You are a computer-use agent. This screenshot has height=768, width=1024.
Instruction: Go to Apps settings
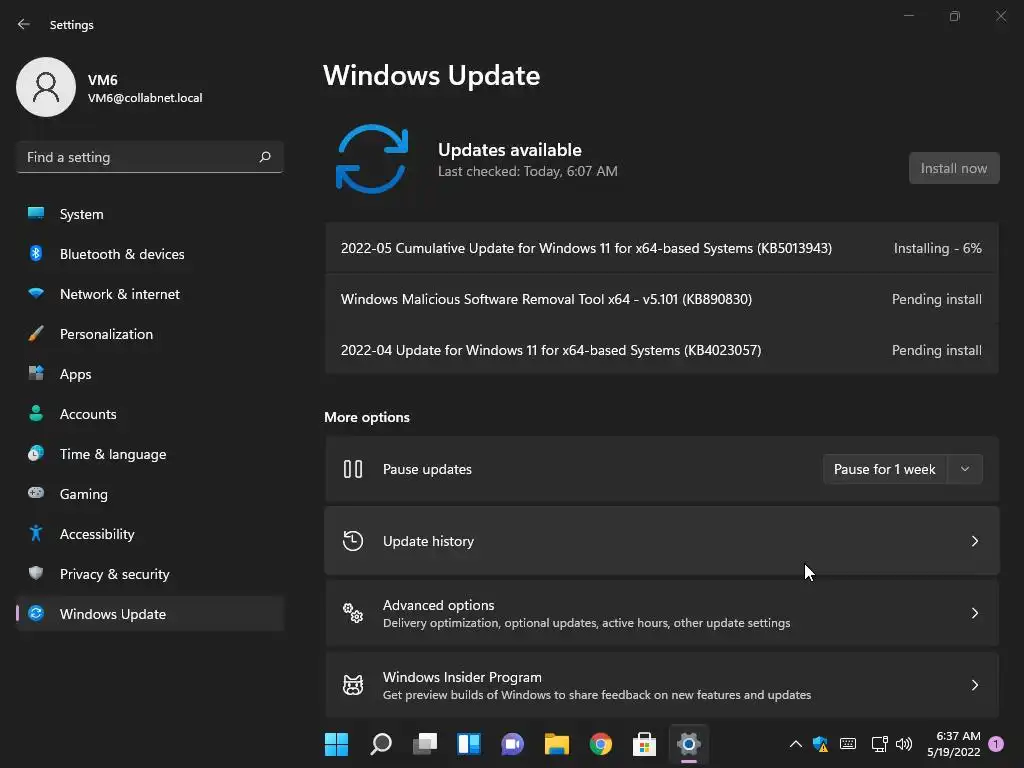150,374
